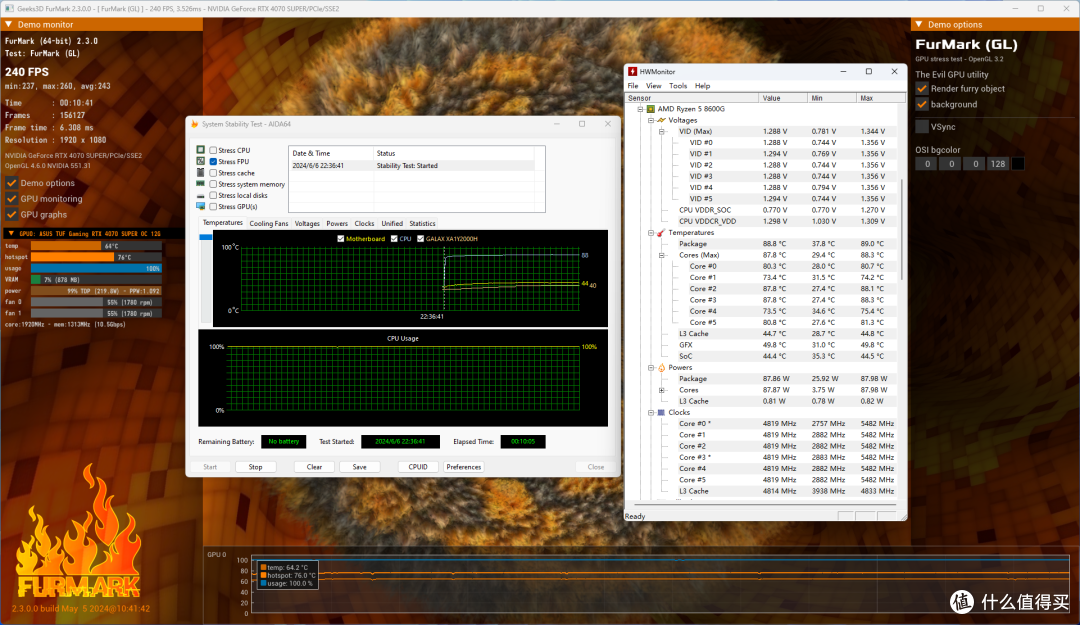Collapse the Clocks node in HWMonitor
The image size is (1080, 625).
click(651, 412)
